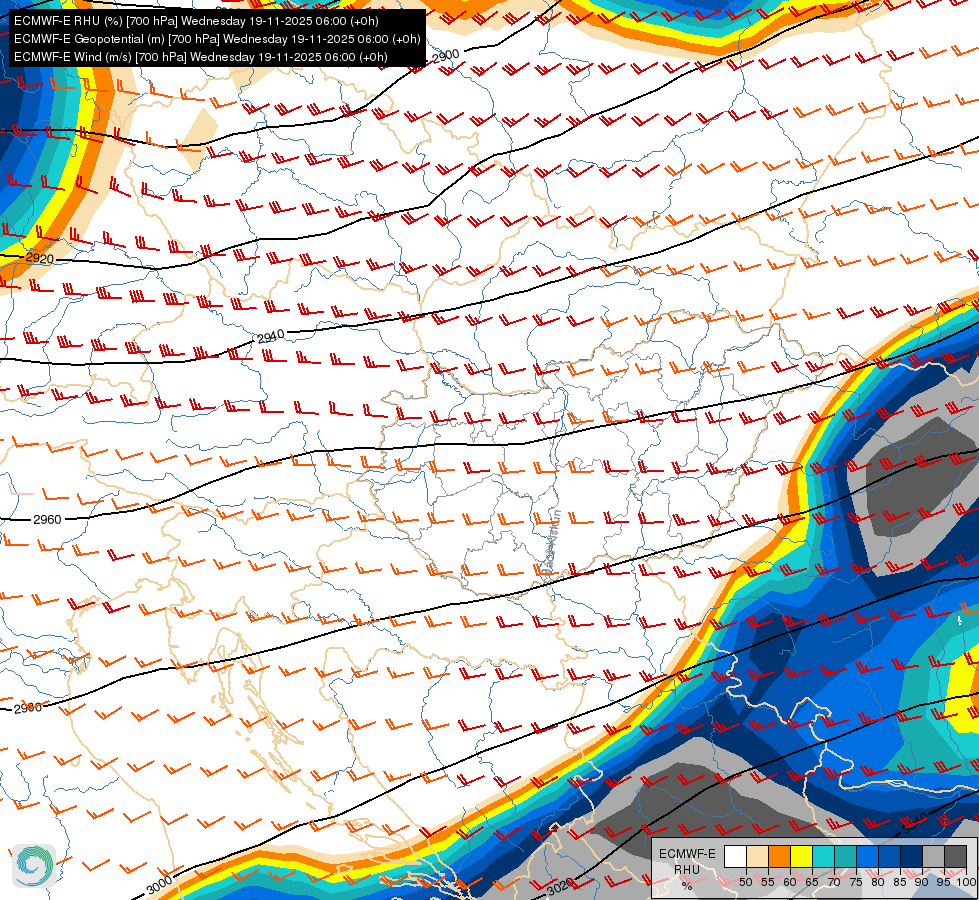The height and width of the screenshot is (900, 979).
Task: Click the legend value 75
Action: [857, 882]
